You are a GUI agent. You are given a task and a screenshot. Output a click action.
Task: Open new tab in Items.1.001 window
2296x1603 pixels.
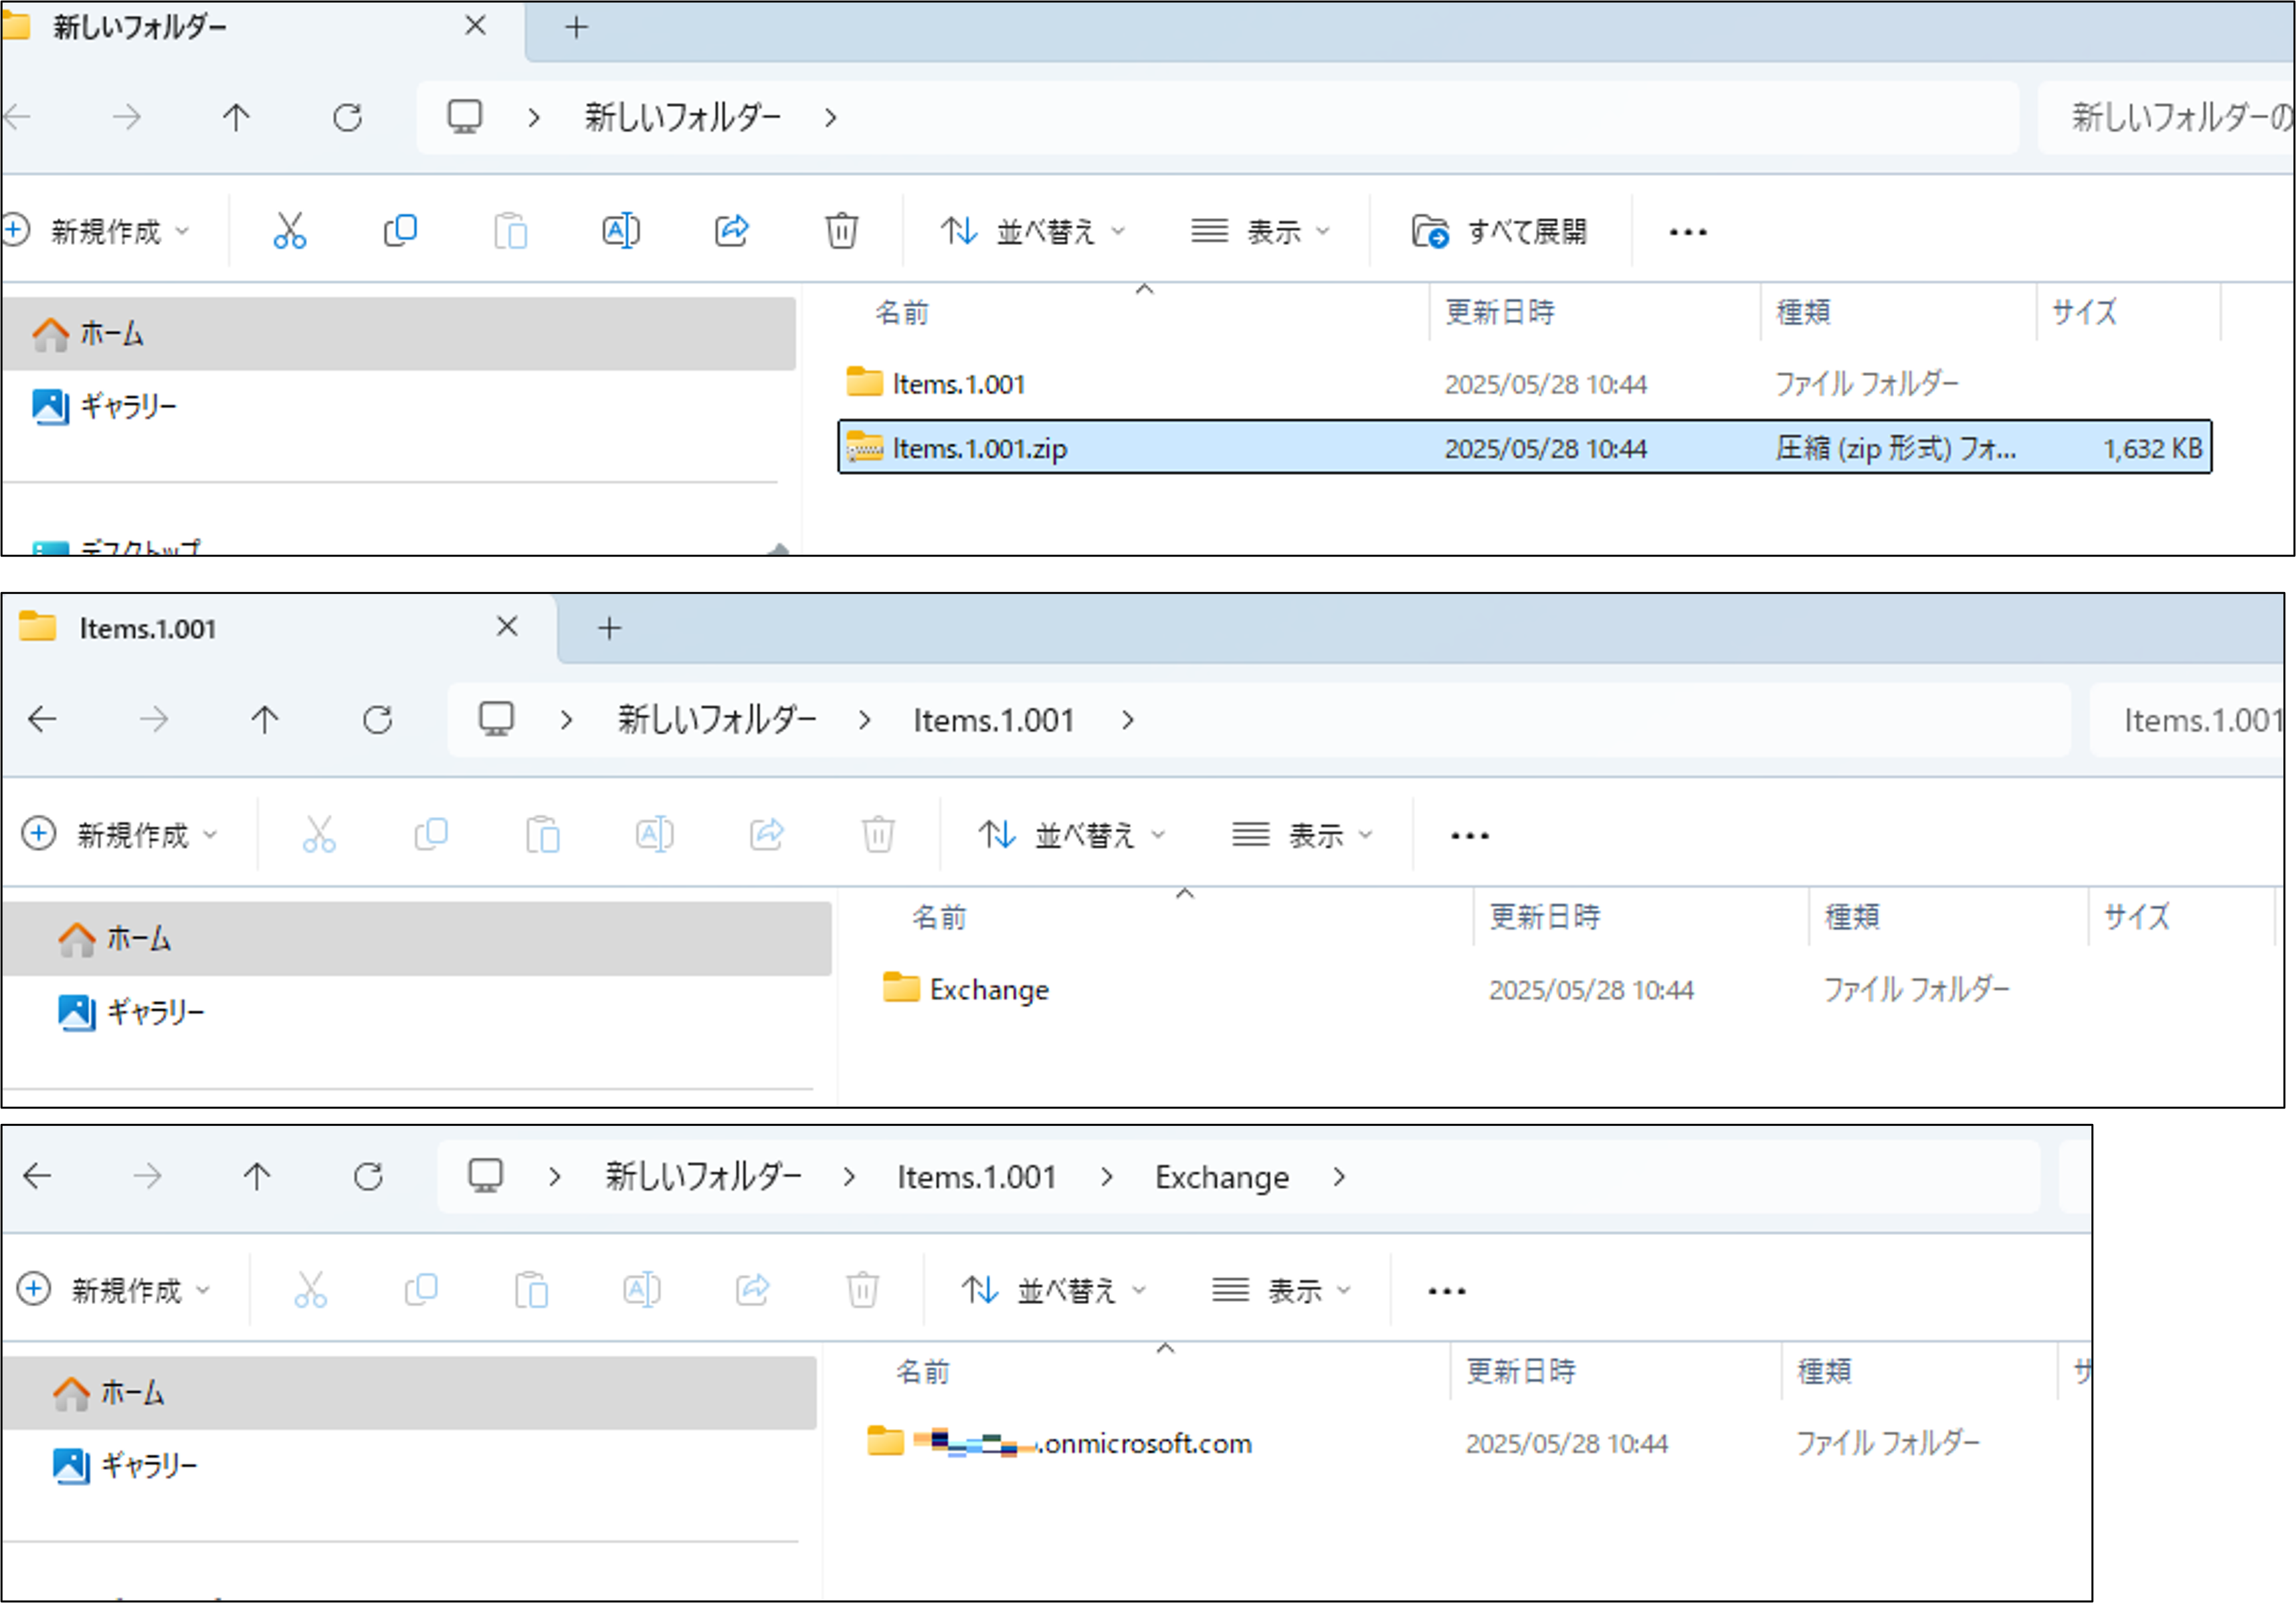(x=609, y=628)
